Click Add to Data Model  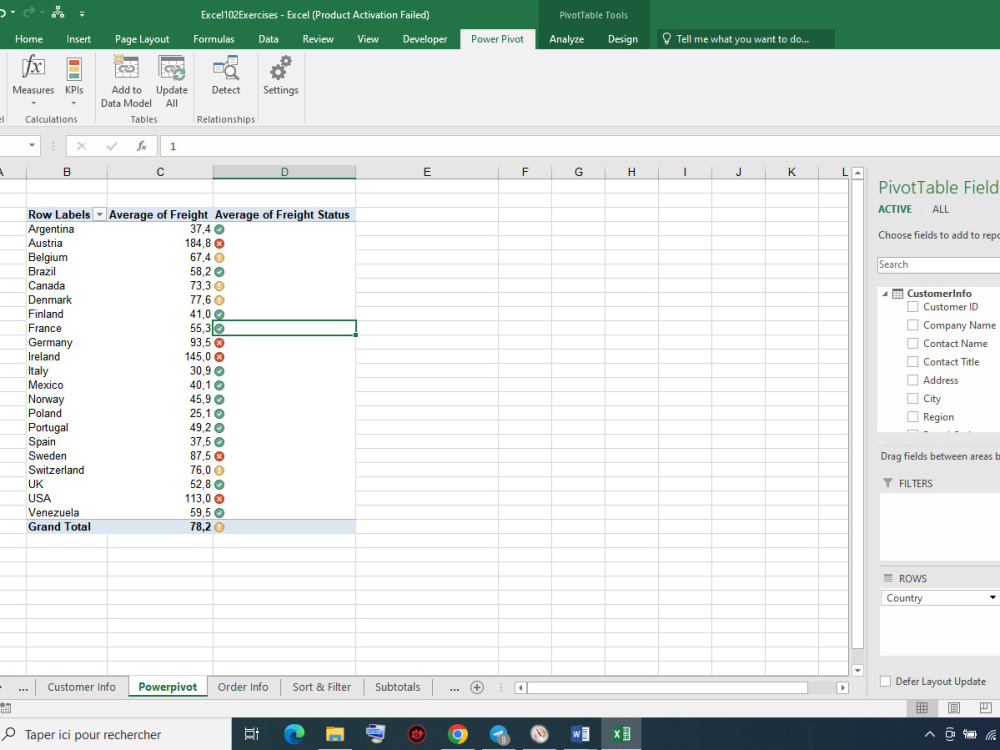126,81
